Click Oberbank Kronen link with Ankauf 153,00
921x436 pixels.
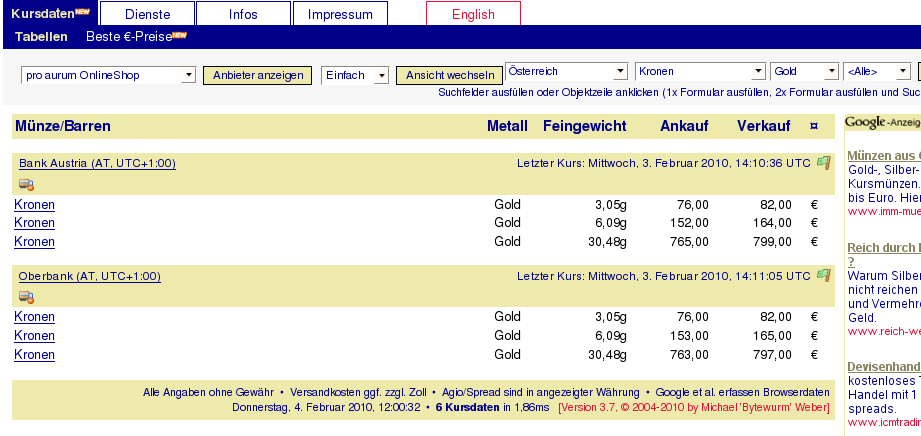[35, 336]
